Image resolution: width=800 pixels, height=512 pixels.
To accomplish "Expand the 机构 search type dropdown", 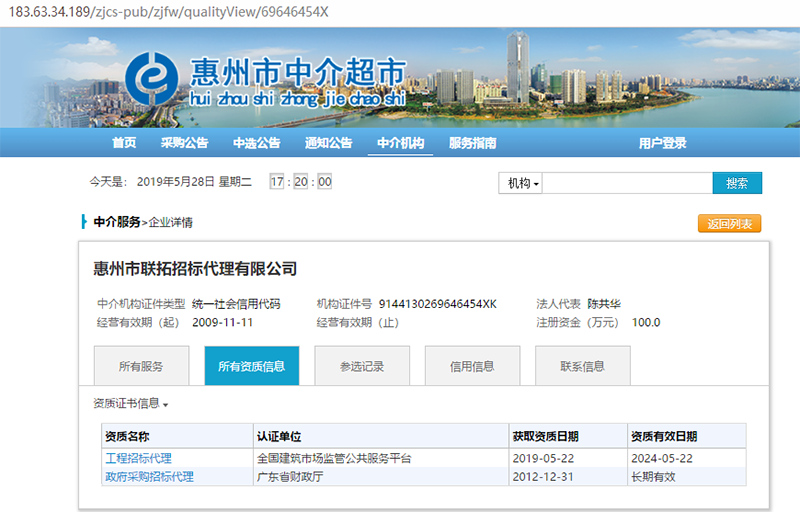I will point(521,184).
